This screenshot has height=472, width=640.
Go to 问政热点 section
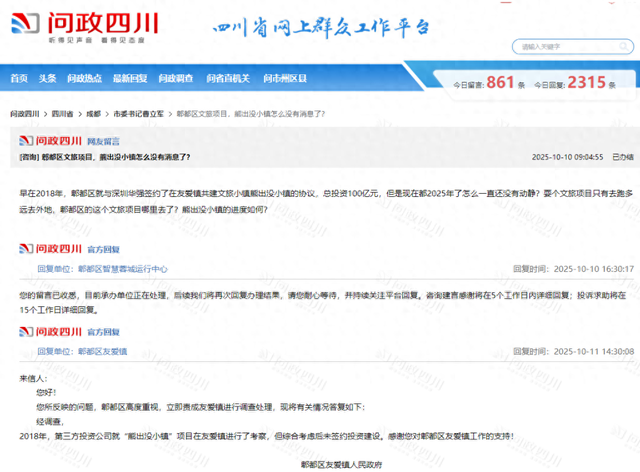(84, 78)
